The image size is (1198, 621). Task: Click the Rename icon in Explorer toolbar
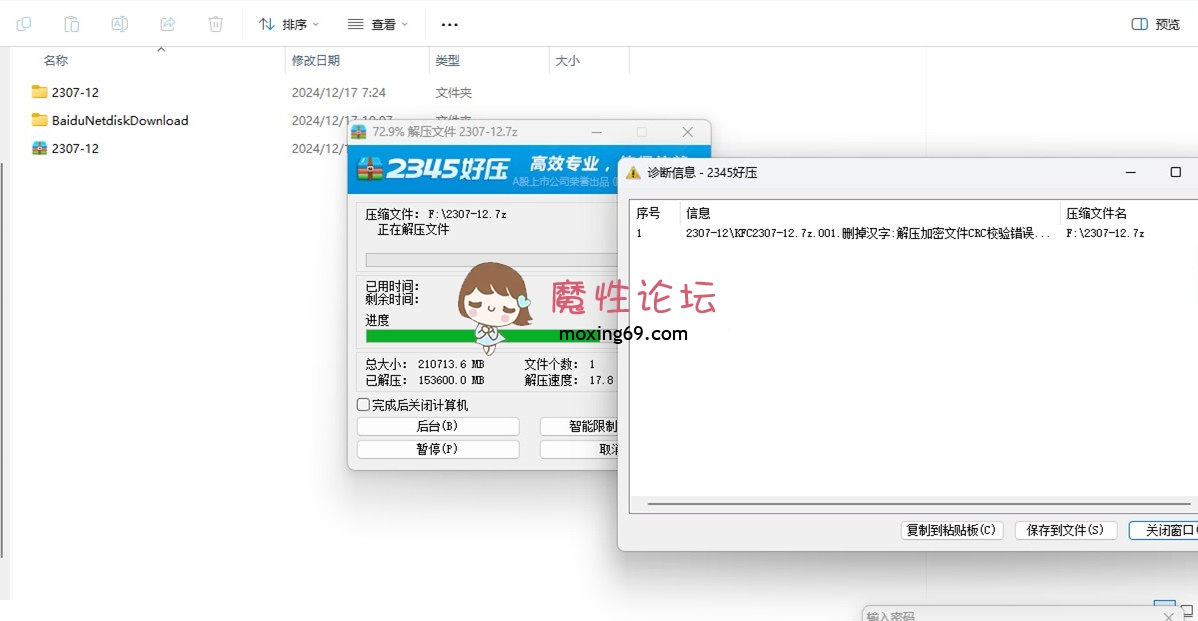(120, 24)
